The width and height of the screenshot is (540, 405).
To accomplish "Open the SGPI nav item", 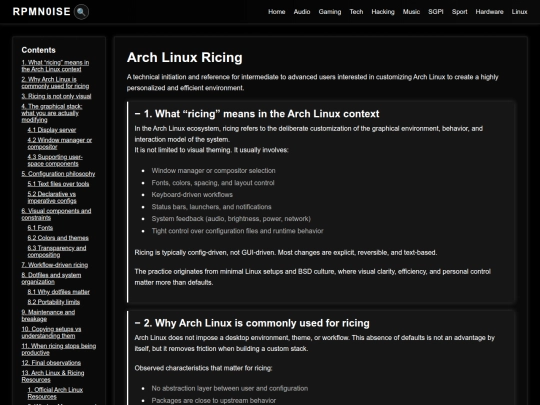I will 436,12.
